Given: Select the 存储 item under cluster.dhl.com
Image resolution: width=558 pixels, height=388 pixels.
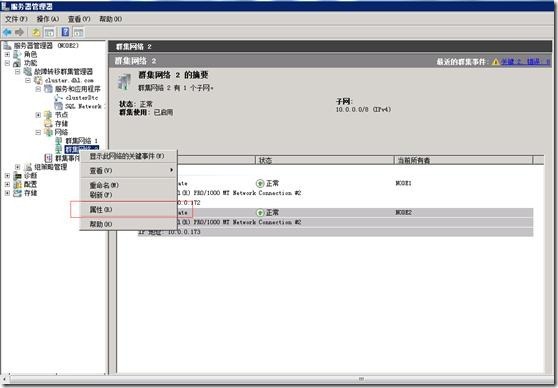Looking at the screenshot, I should [61, 124].
